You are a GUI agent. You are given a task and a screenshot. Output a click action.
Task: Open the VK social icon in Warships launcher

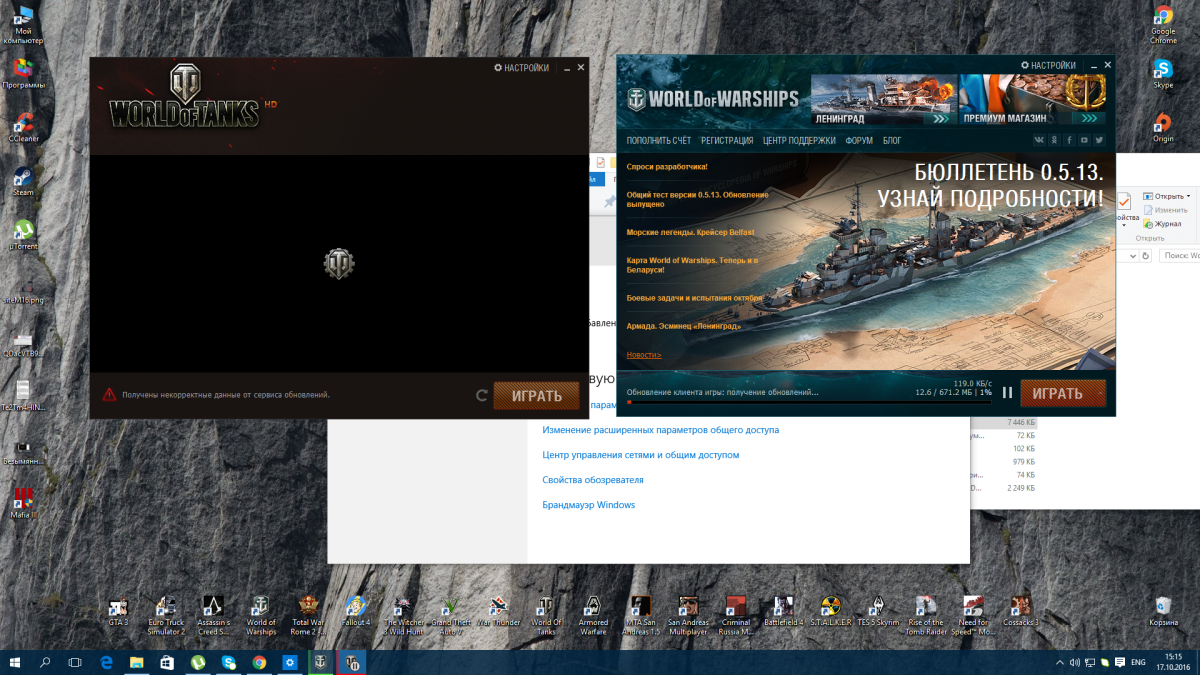click(x=1041, y=141)
